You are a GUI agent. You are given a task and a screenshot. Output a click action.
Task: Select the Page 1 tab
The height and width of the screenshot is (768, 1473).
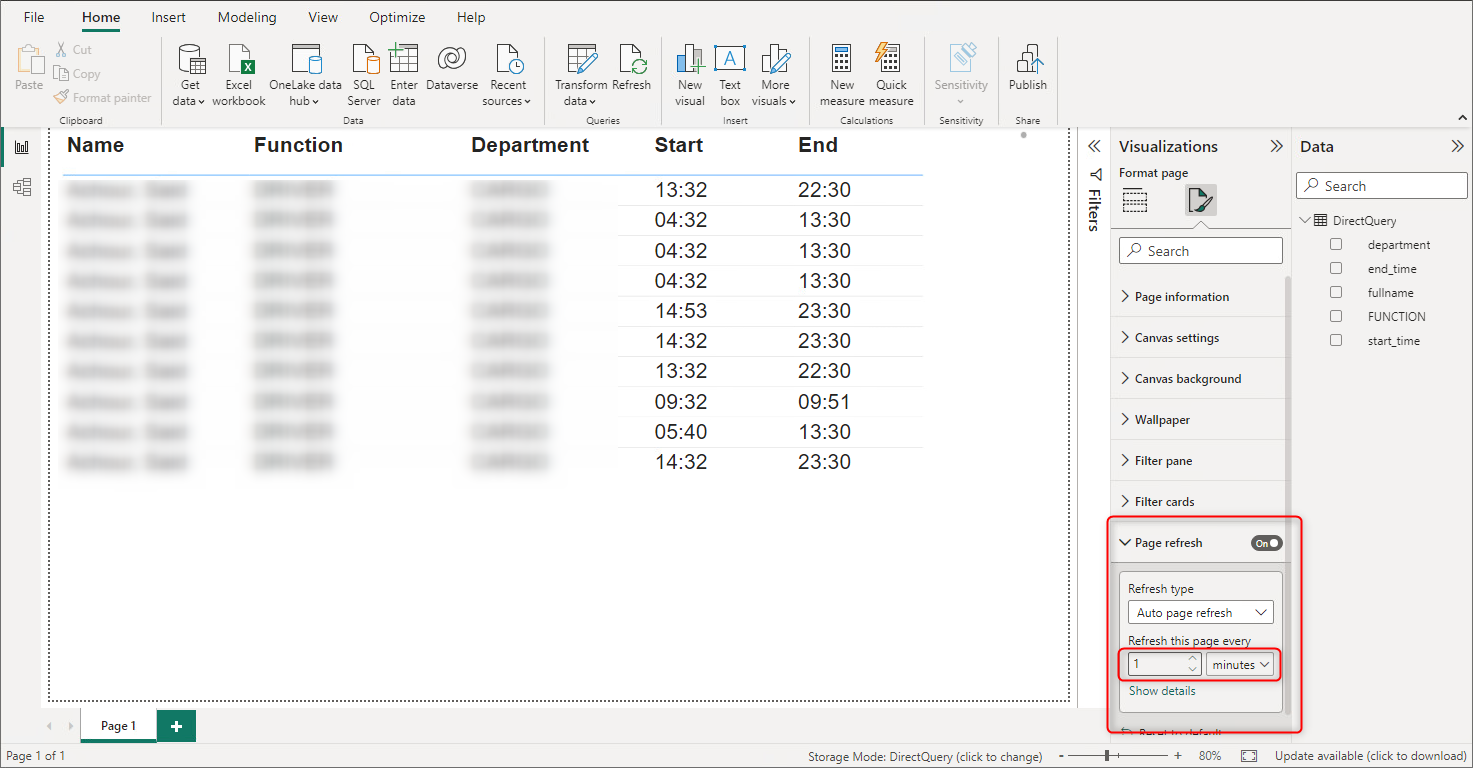[118, 726]
